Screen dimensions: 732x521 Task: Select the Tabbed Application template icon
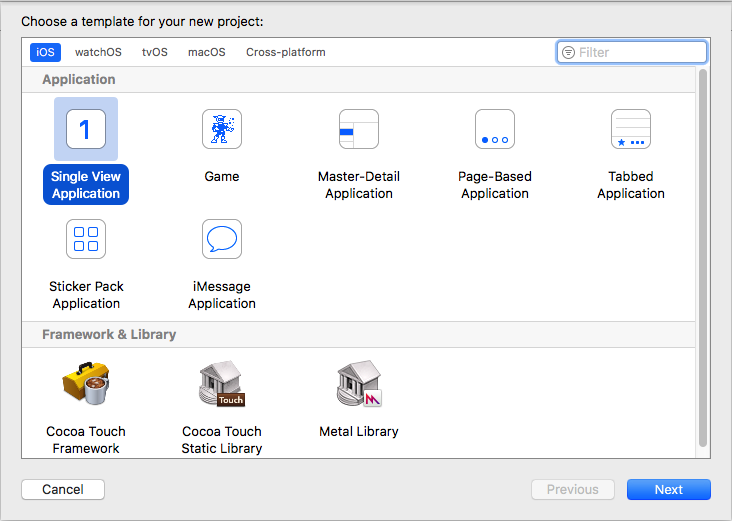pos(630,129)
